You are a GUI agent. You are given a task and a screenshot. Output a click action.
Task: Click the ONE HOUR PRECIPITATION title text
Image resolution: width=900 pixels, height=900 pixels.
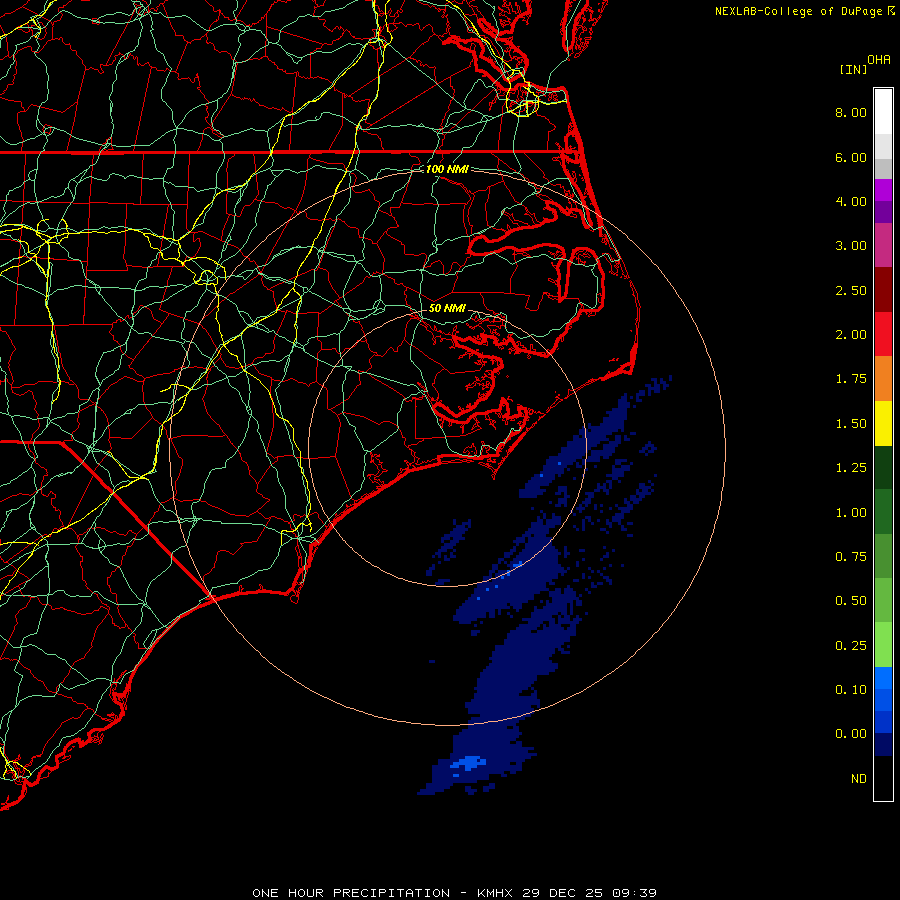pyautogui.click(x=351, y=893)
